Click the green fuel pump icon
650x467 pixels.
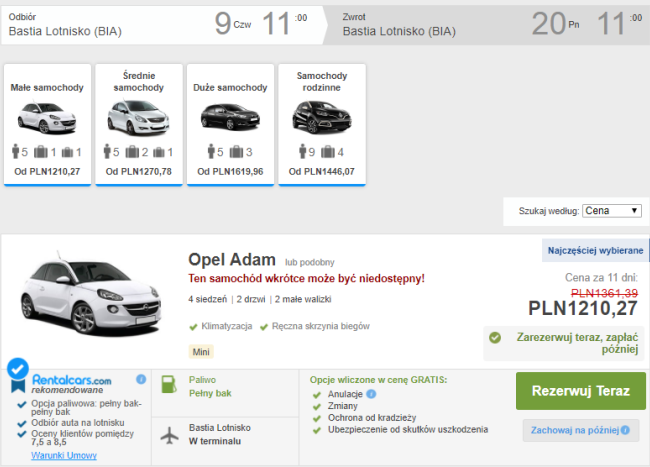tap(169, 384)
